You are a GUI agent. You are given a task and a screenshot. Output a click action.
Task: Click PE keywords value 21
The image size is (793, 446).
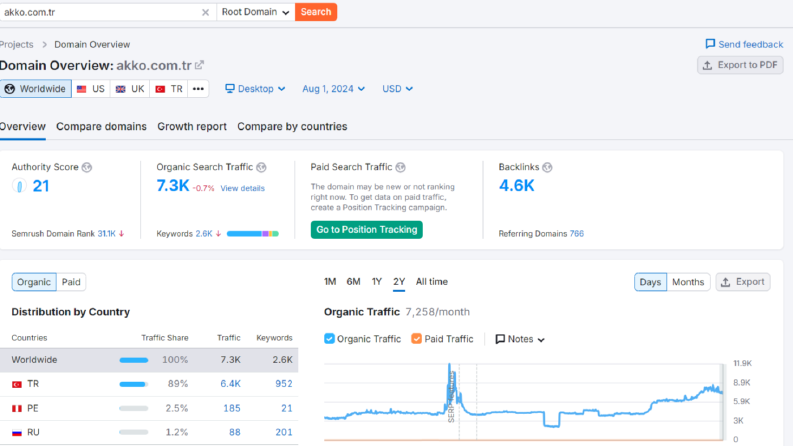point(287,408)
